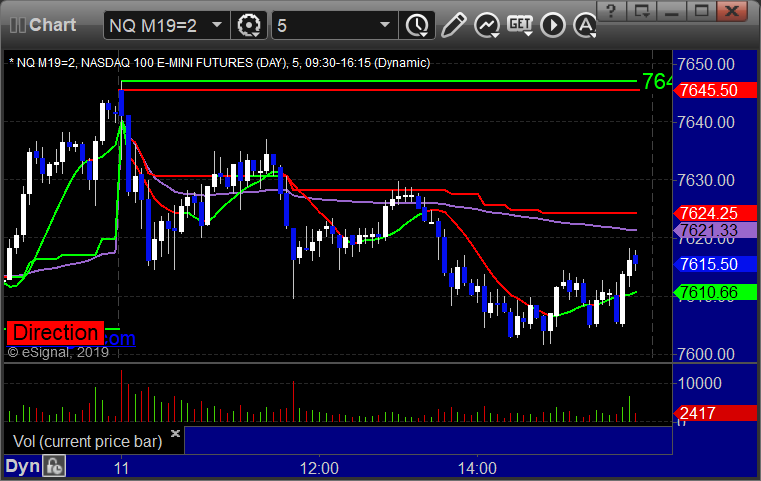Click the help question mark button

coord(611,11)
